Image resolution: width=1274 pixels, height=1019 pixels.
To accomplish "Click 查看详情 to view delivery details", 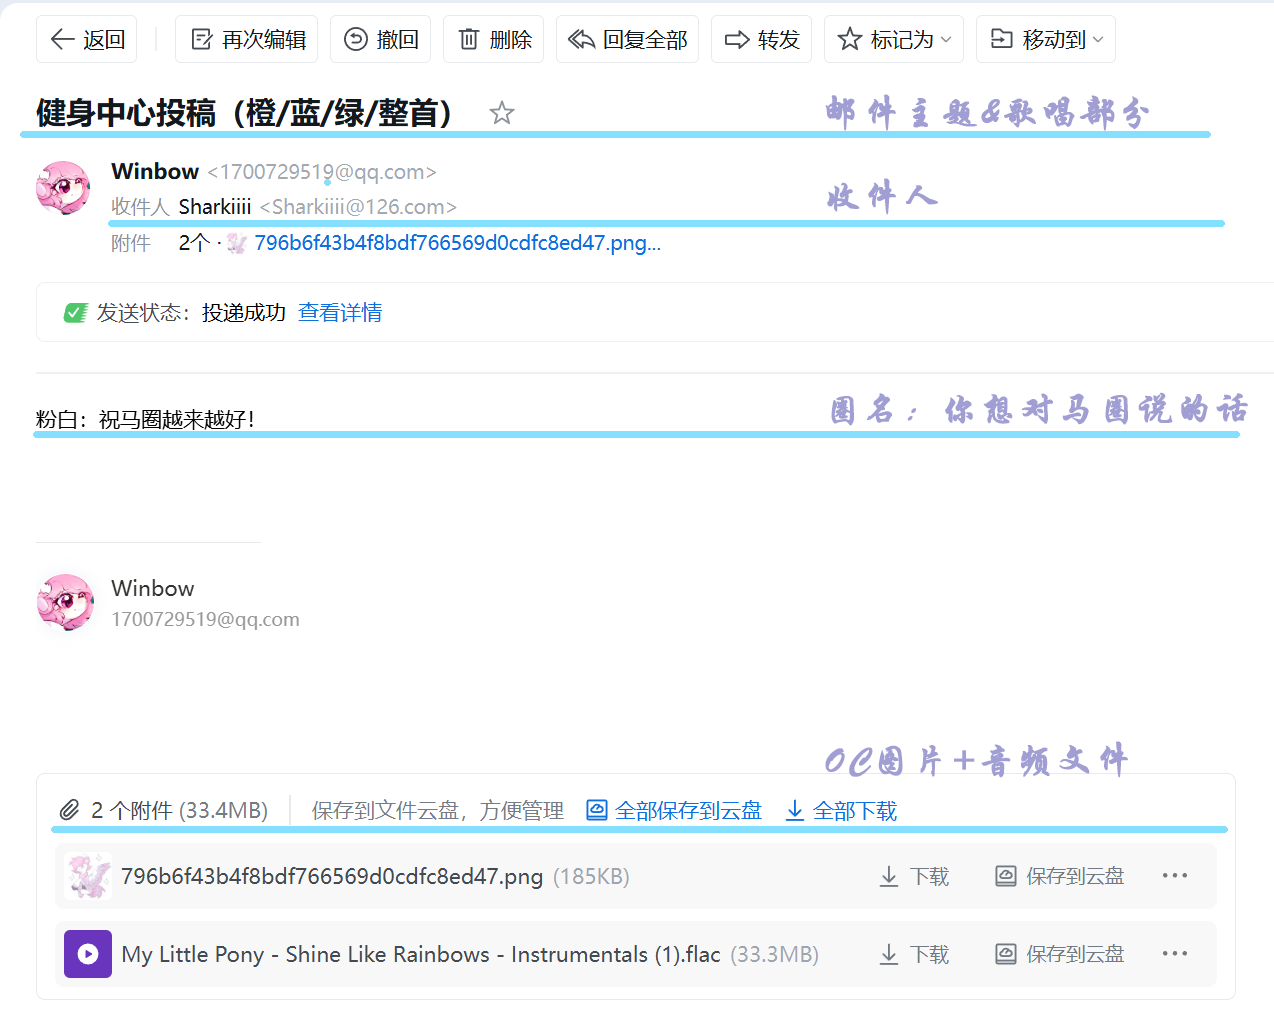I will click(340, 313).
